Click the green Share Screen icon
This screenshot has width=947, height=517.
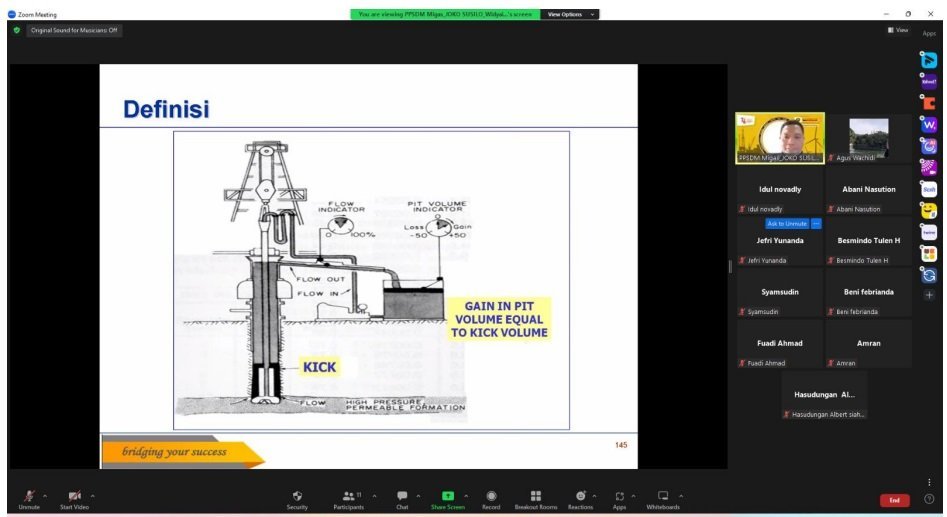[447, 497]
